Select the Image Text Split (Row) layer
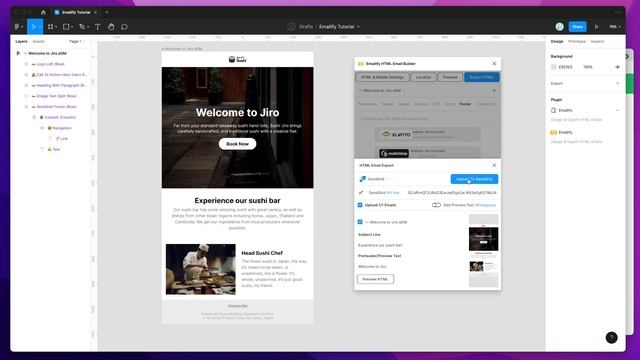 56,96
